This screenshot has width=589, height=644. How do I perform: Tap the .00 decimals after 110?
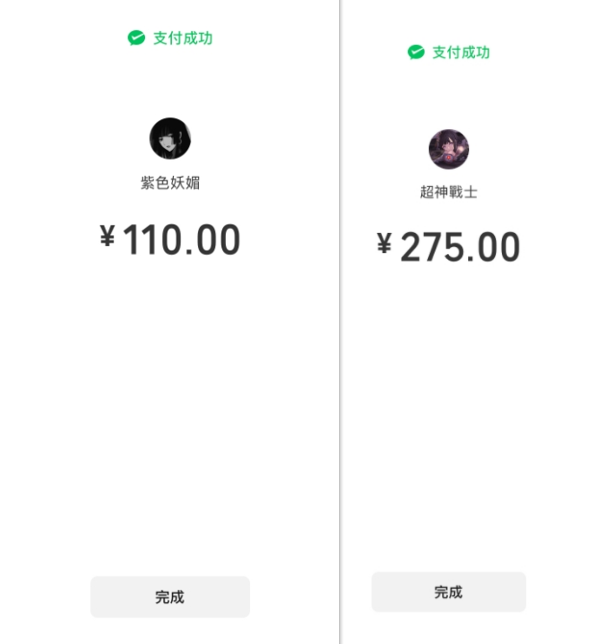(213, 239)
